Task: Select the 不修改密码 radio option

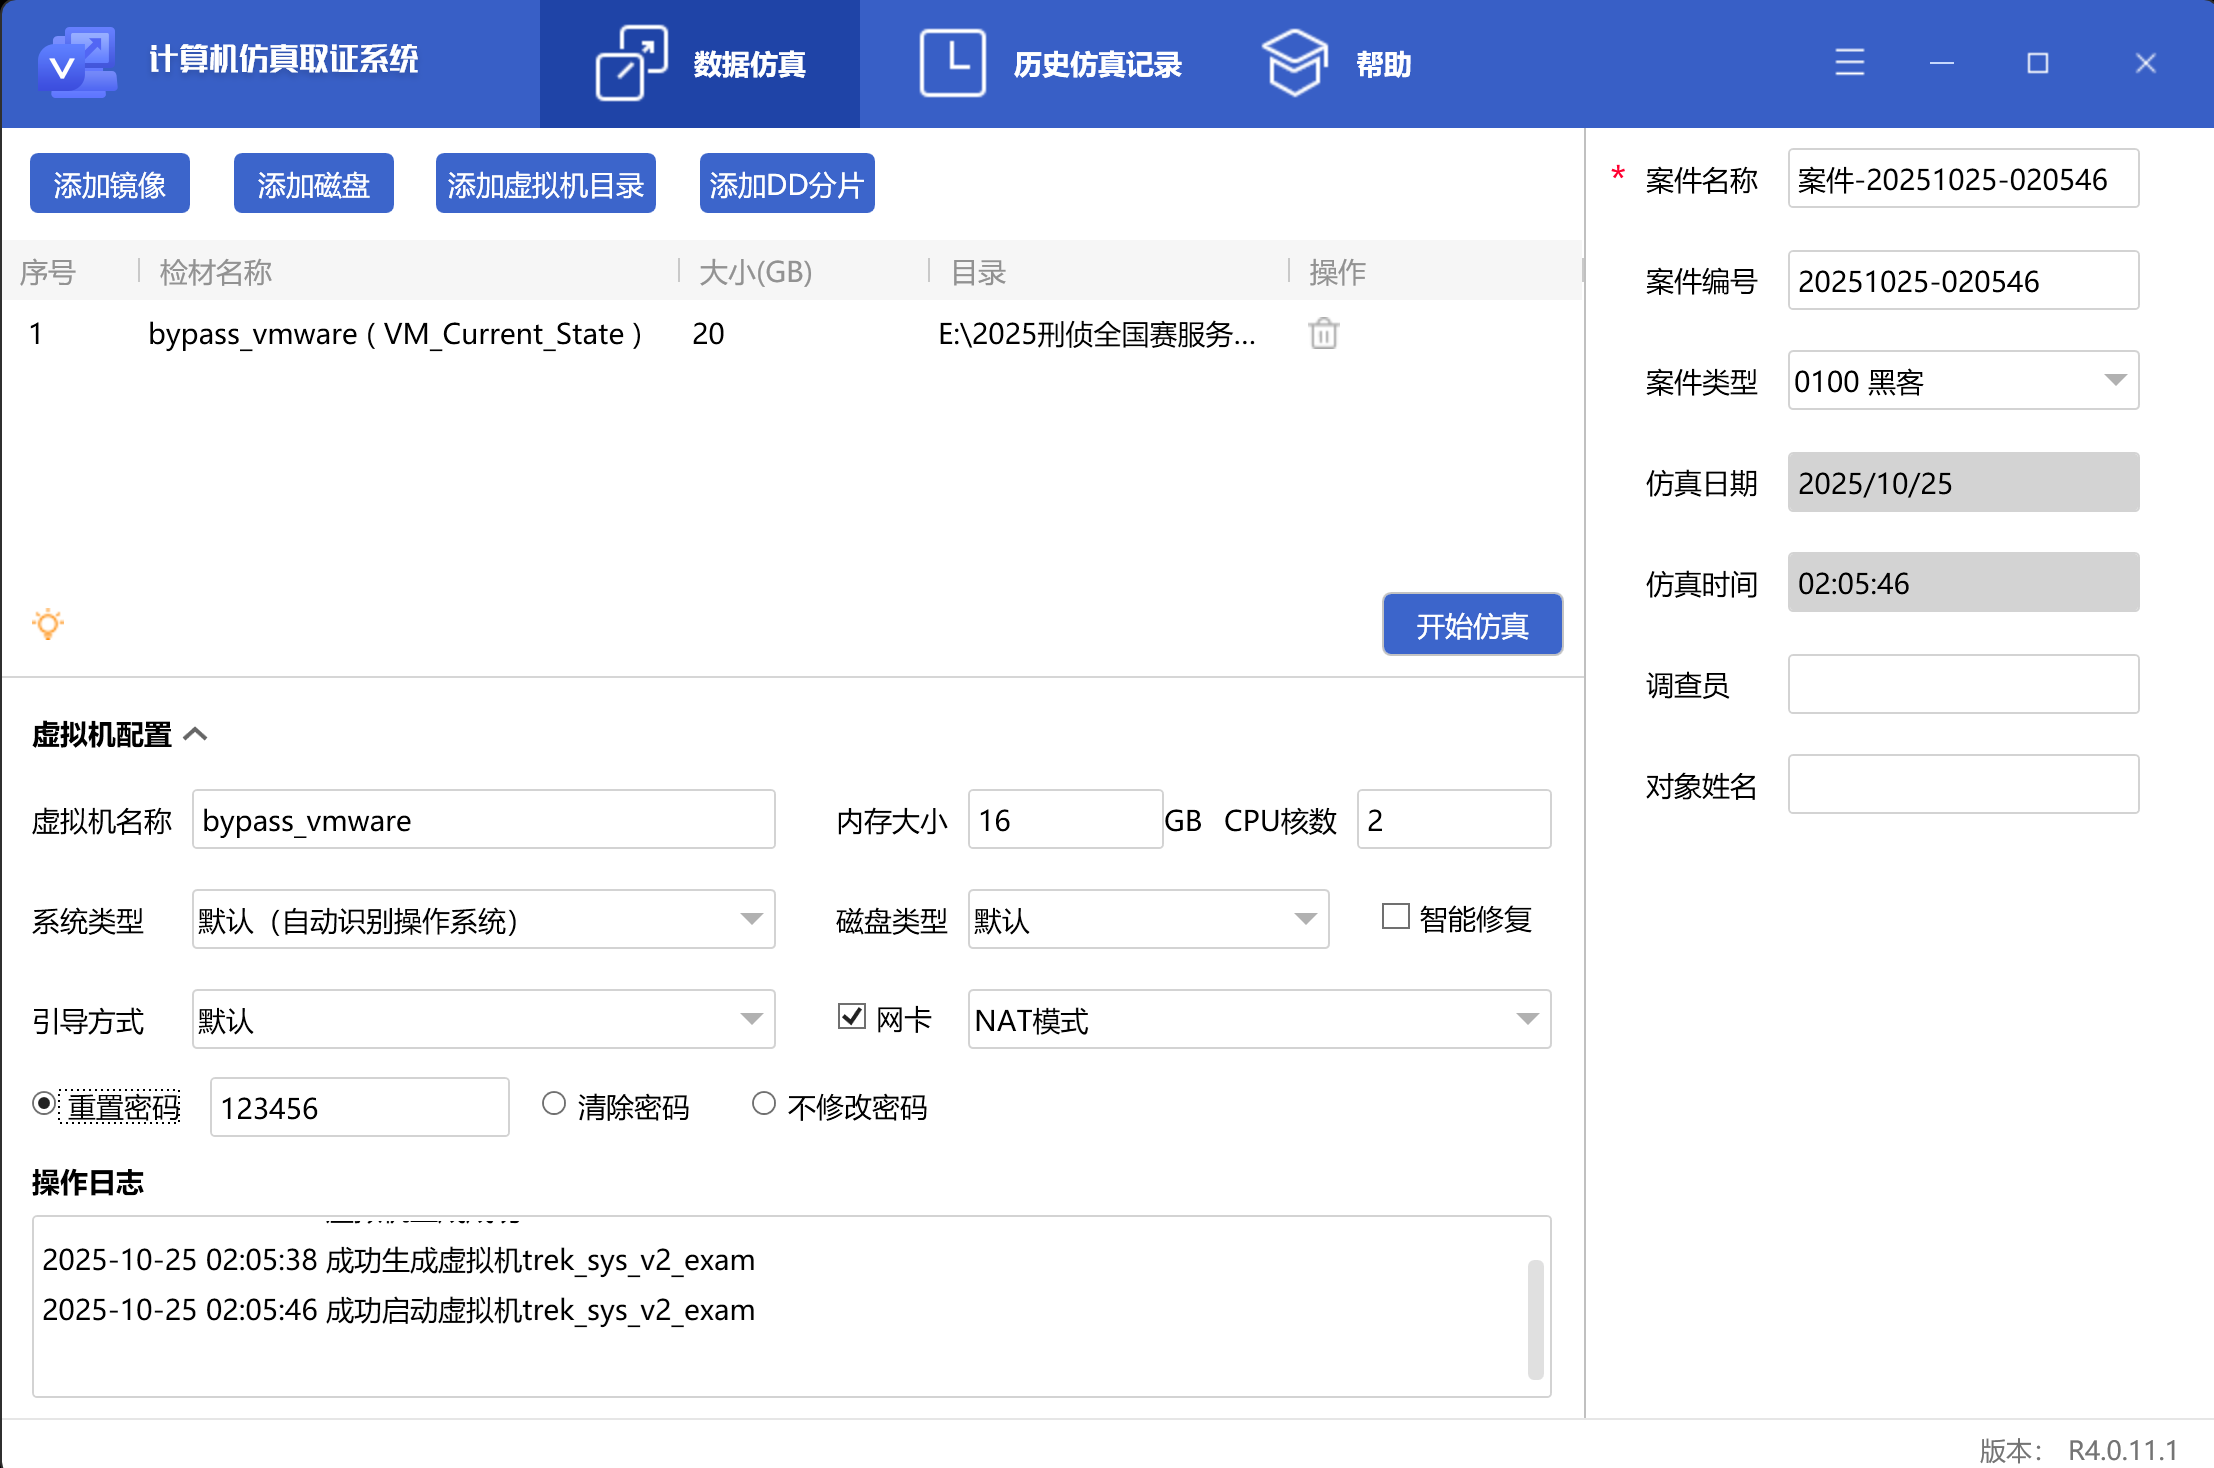Action: [x=764, y=1104]
